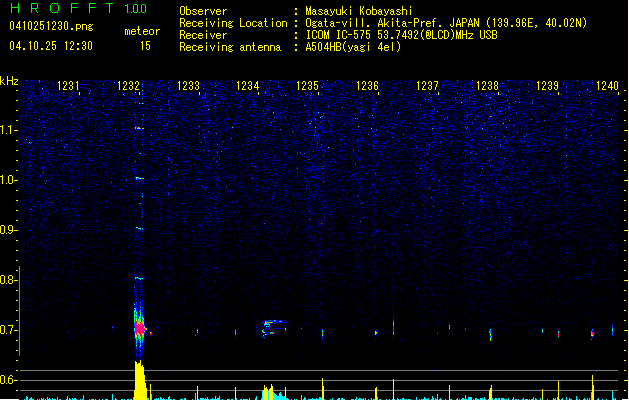
Task: Click the 'Observer' field label
Action: (x=203, y=11)
